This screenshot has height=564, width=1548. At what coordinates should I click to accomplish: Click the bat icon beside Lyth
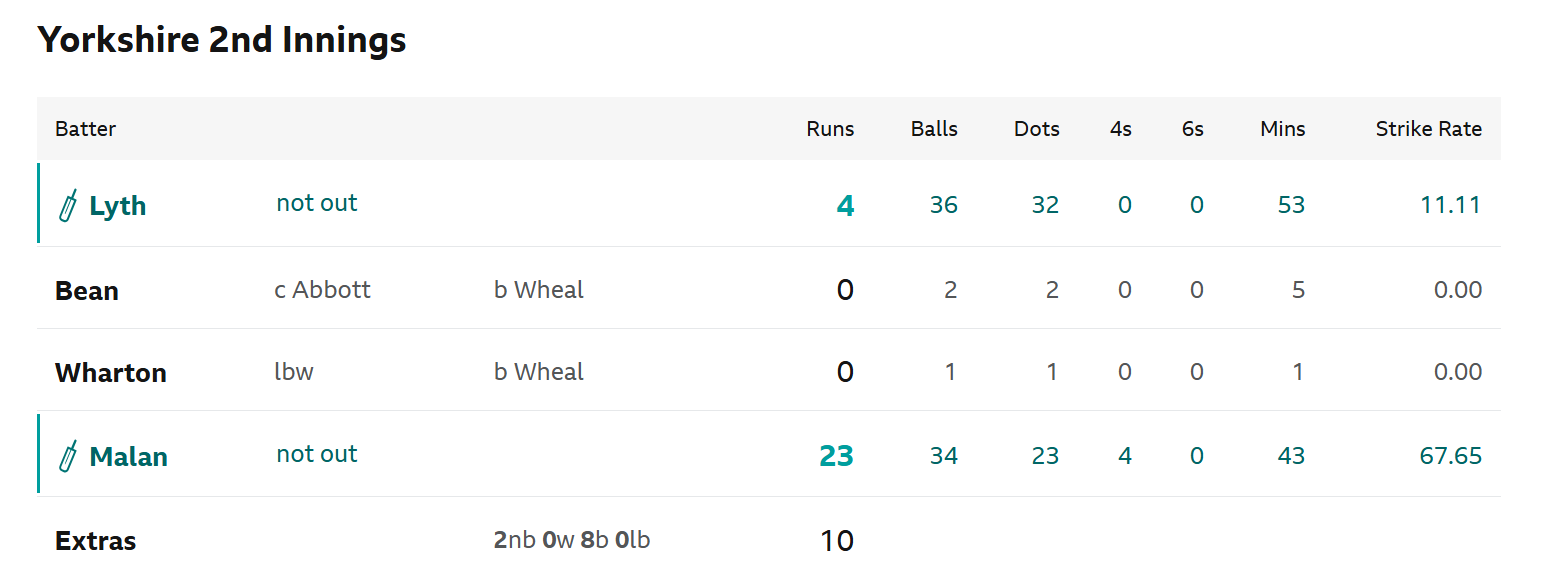click(68, 206)
